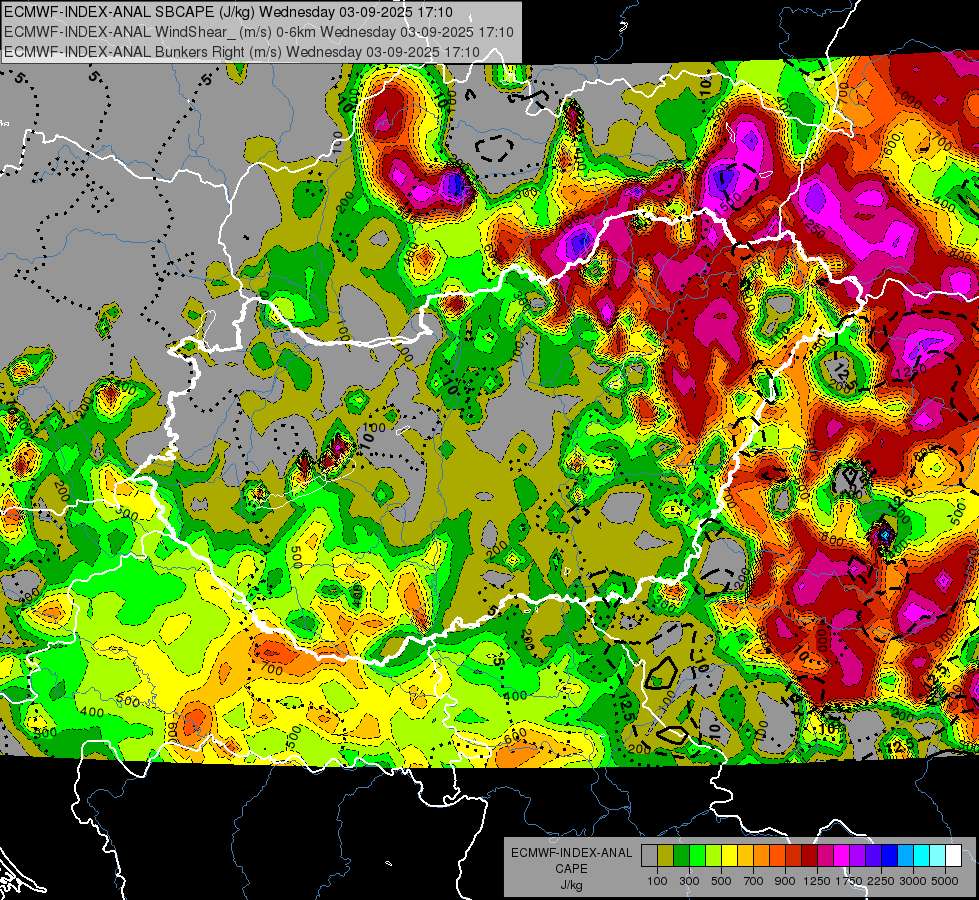Click the Bunkers Right (m/s) title line

(x=242, y=52)
